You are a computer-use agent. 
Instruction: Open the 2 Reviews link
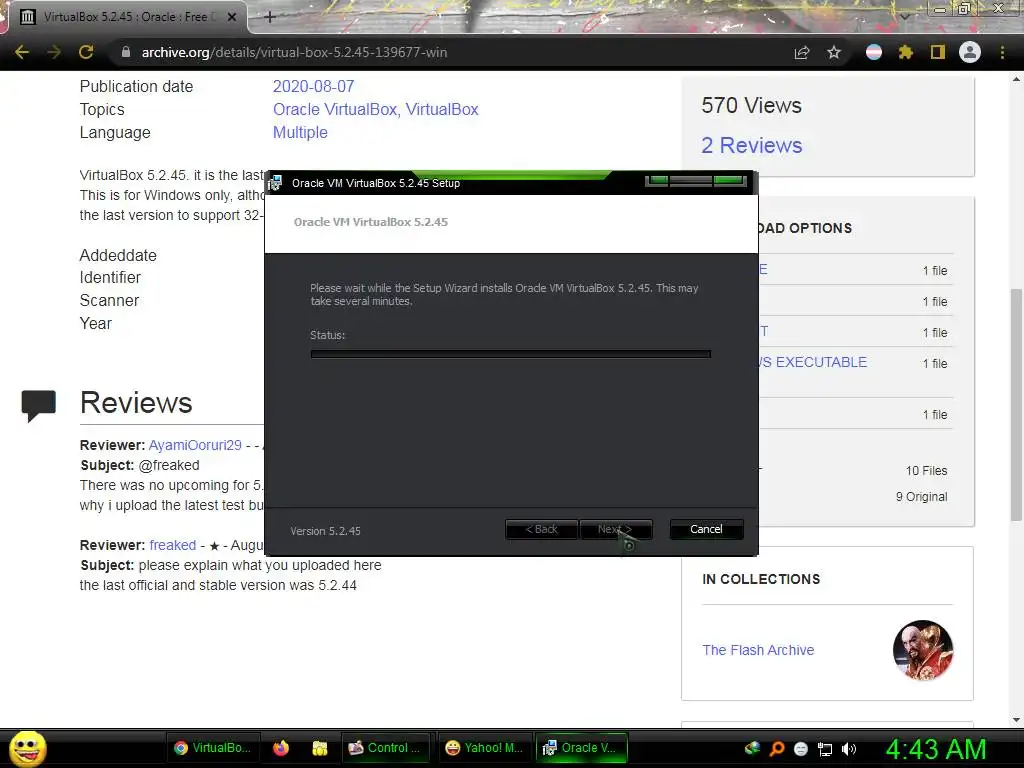click(752, 145)
